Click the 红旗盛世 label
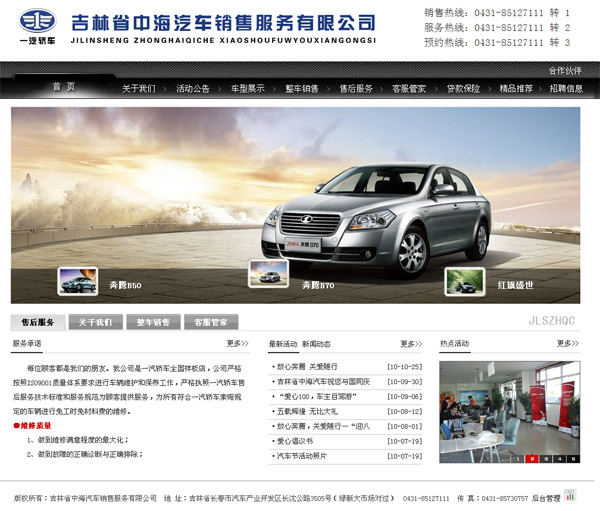600x511 pixels. tap(515, 285)
